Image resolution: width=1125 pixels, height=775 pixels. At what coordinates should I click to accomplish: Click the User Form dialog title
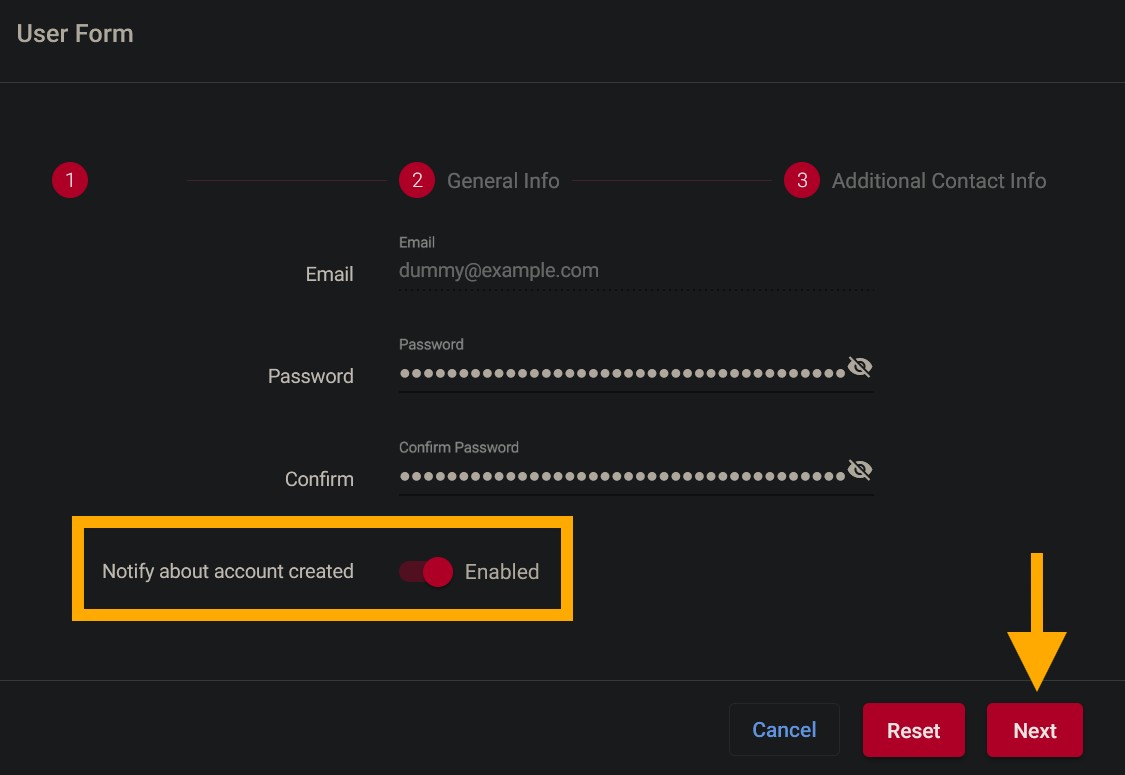point(75,33)
